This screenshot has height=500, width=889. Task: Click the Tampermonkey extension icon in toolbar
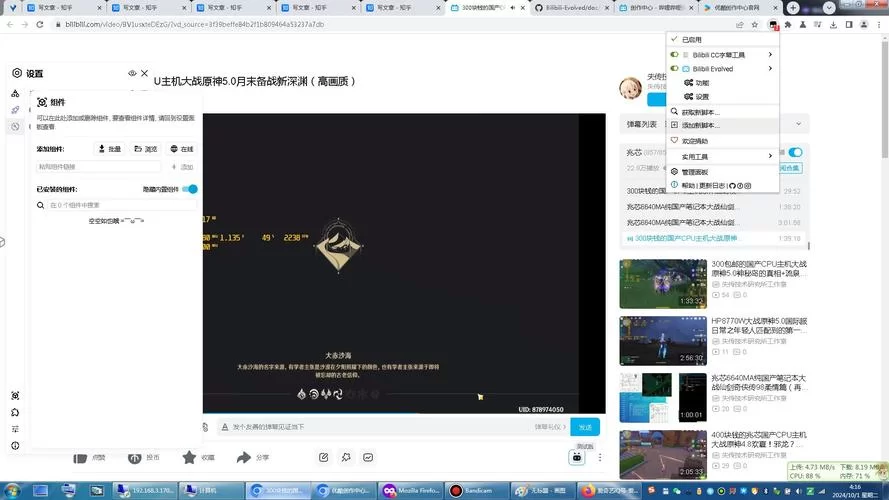(773, 24)
